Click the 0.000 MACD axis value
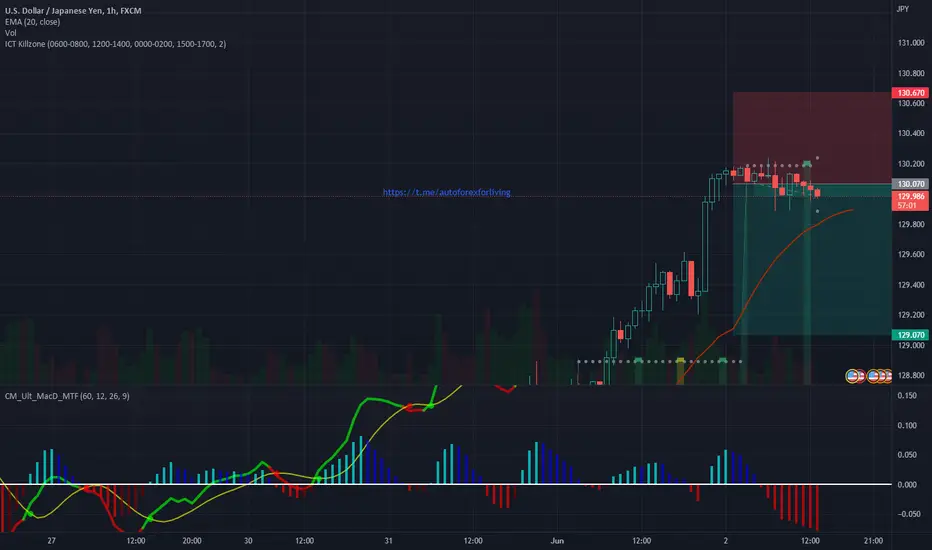This screenshot has height=550, width=932. pyautogui.click(x=907, y=485)
